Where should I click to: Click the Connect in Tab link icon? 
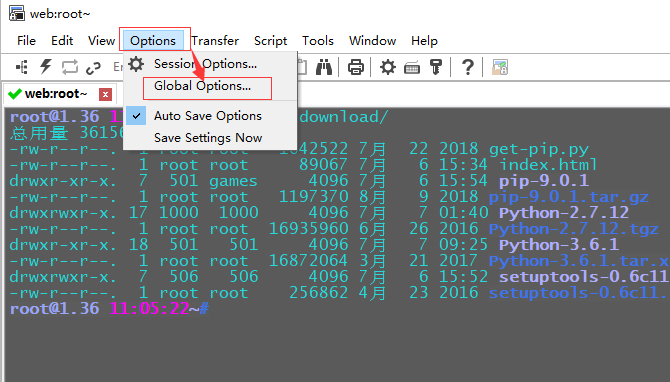[x=93, y=68]
